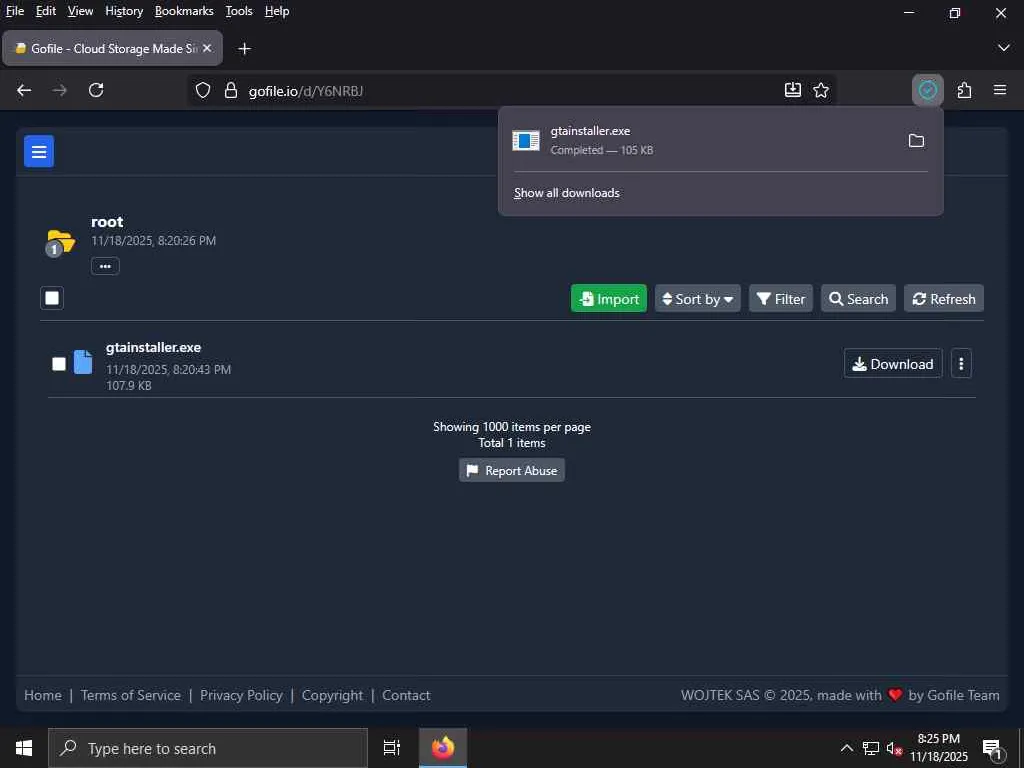
Task: Click the Windows search box
Action: point(208,748)
